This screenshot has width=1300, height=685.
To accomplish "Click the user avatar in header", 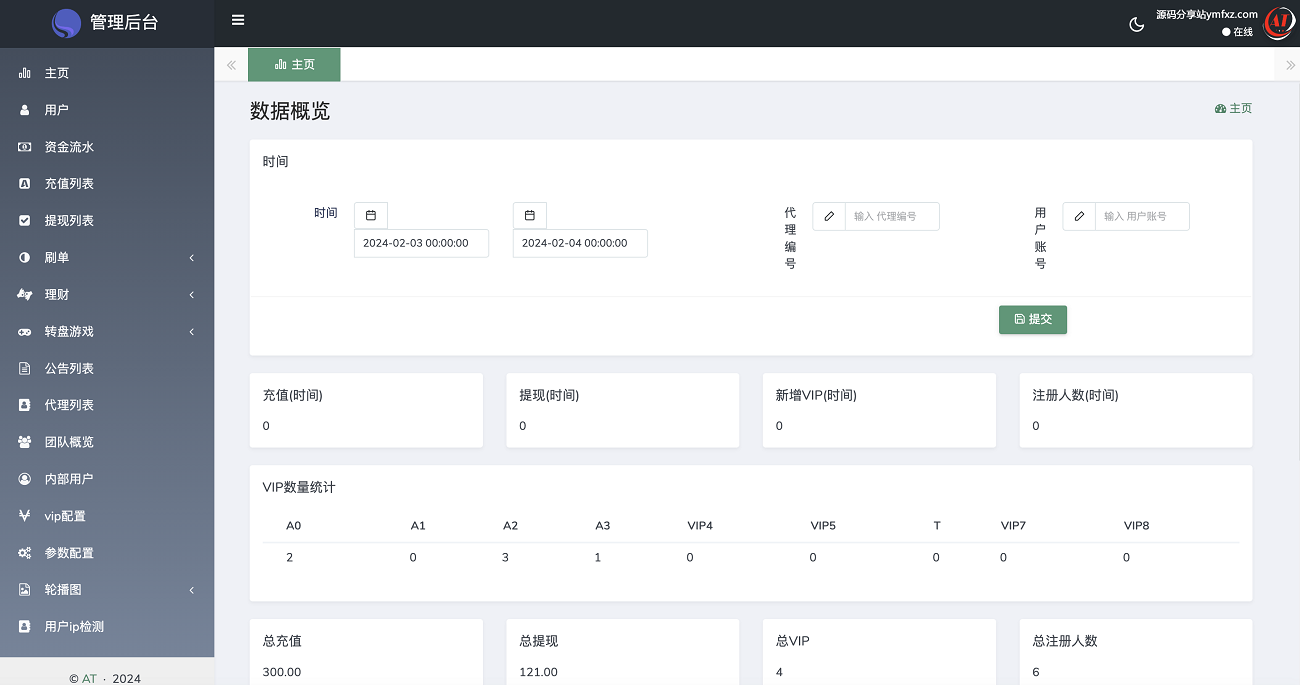I will click(1278, 23).
